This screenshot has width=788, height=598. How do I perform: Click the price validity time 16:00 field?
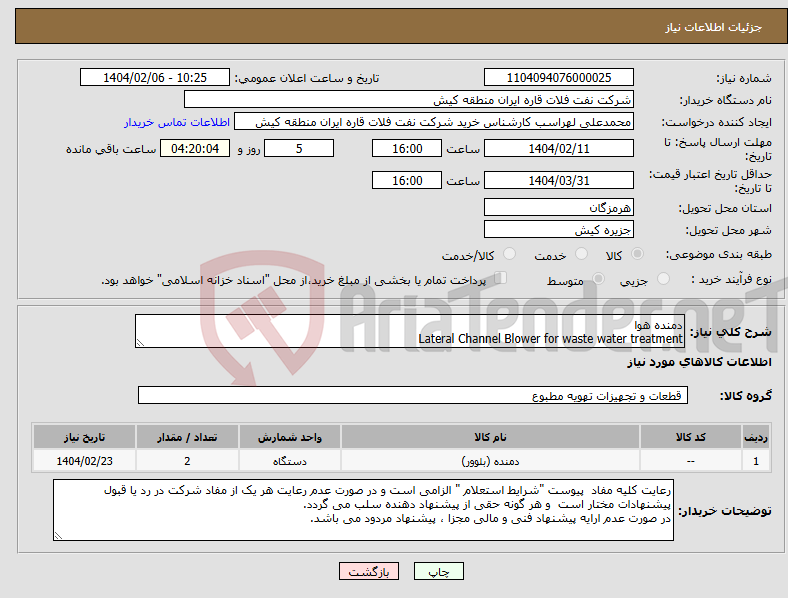click(407, 180)
